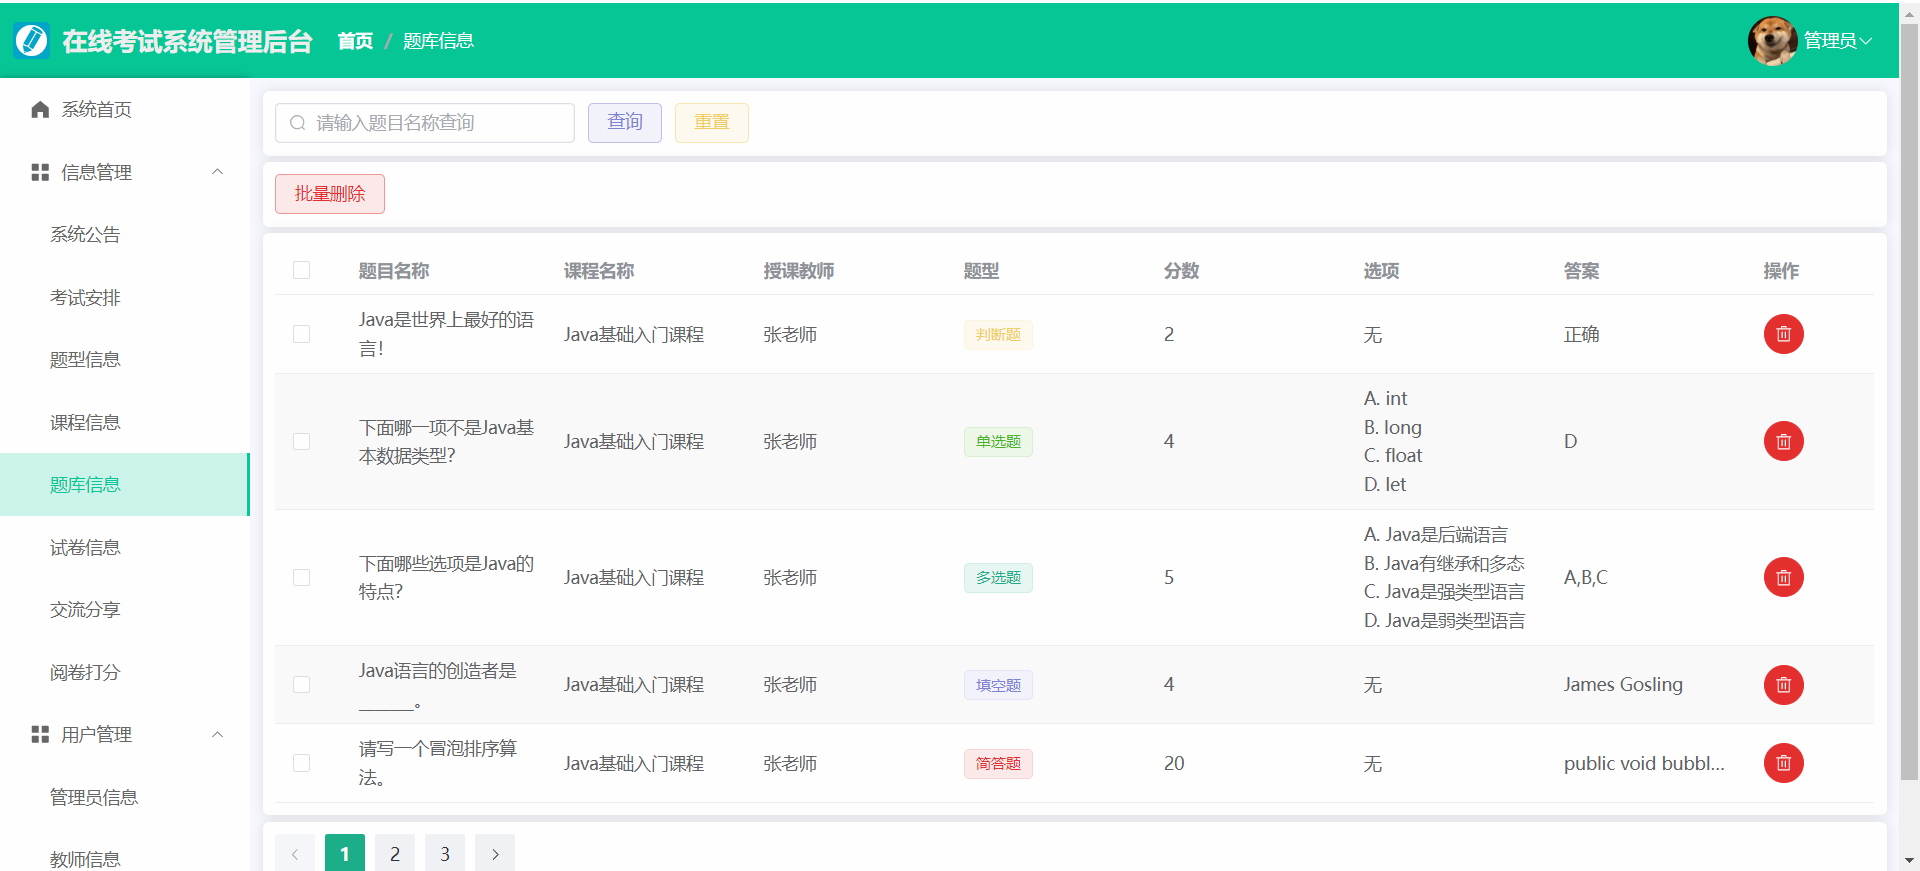Click the public void bubbl... answer cell
This screenshot has width=1920, height=871.
1644,763
